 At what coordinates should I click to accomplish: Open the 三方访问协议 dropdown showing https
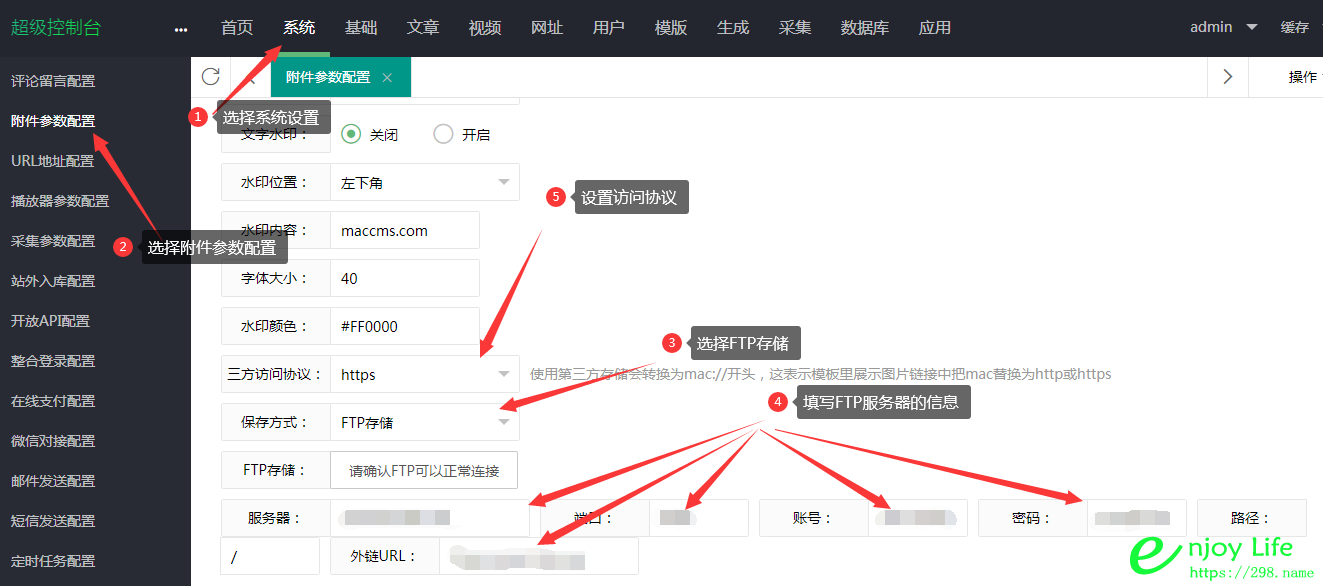point(424,374)
